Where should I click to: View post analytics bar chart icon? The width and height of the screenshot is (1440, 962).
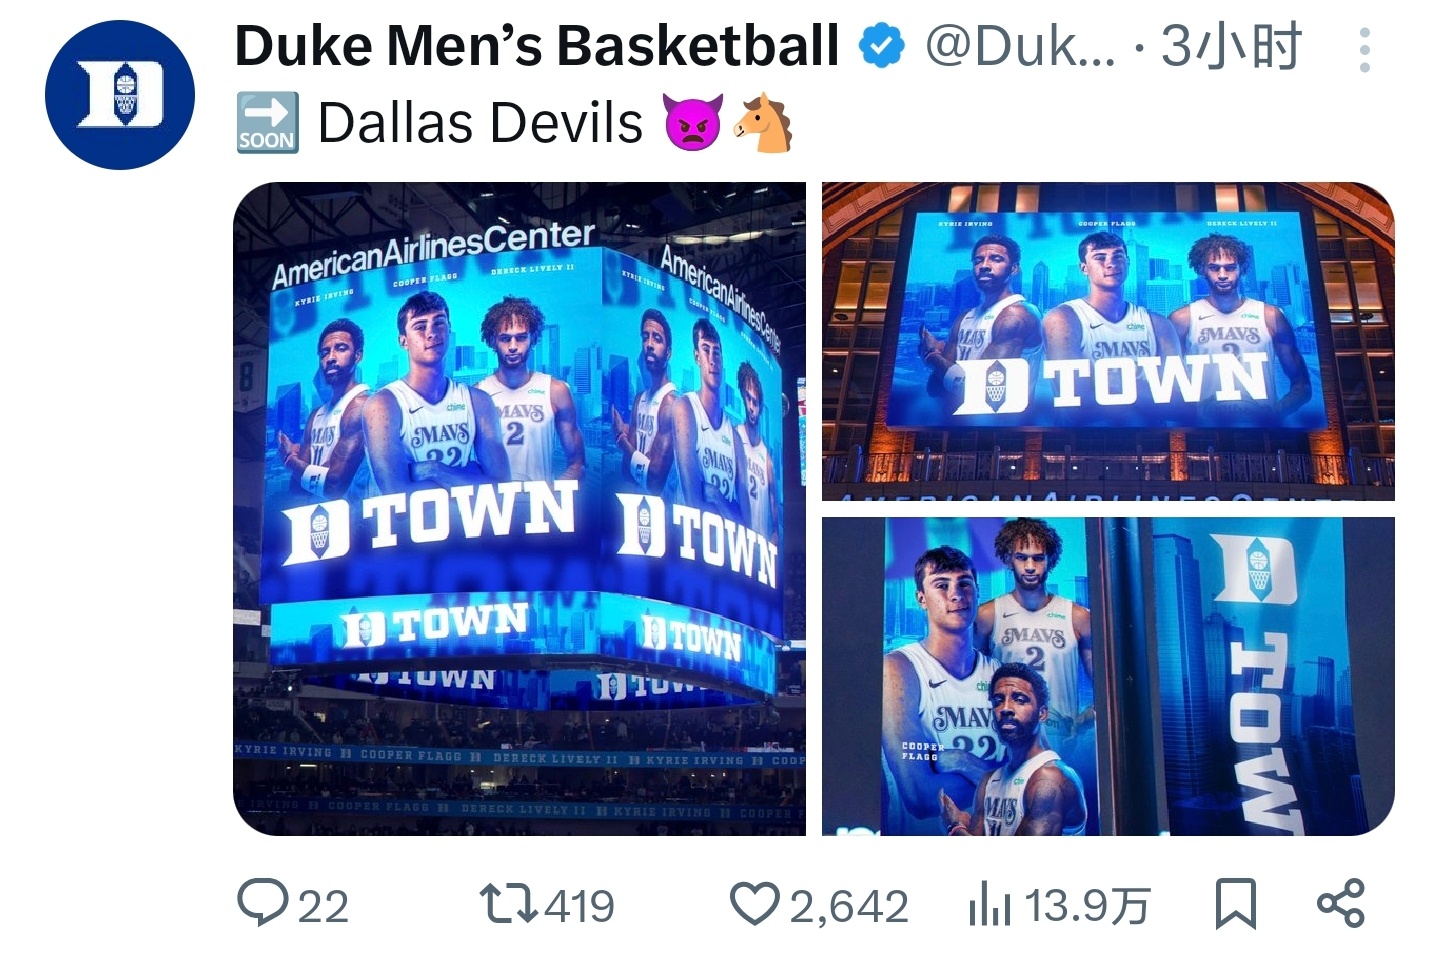(990, 905)
